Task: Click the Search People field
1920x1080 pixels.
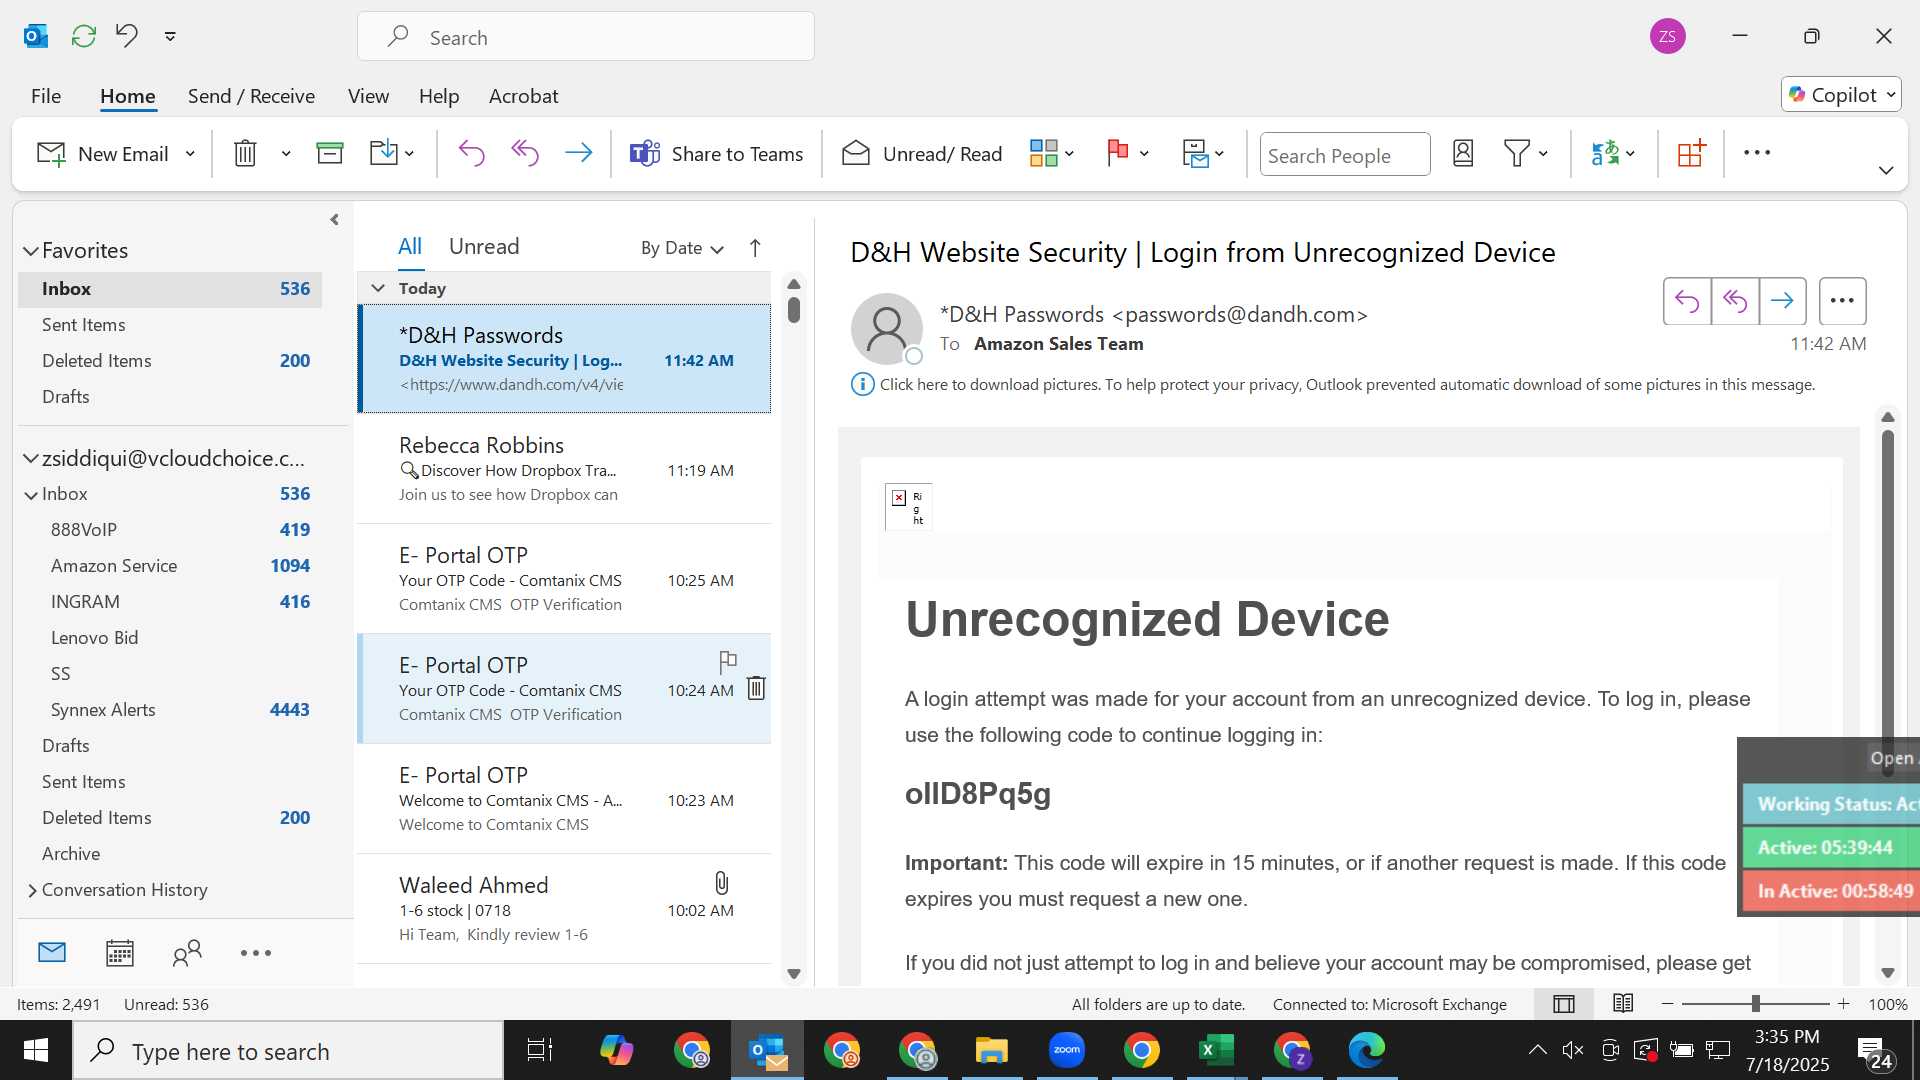Action: pos(1344,155)
